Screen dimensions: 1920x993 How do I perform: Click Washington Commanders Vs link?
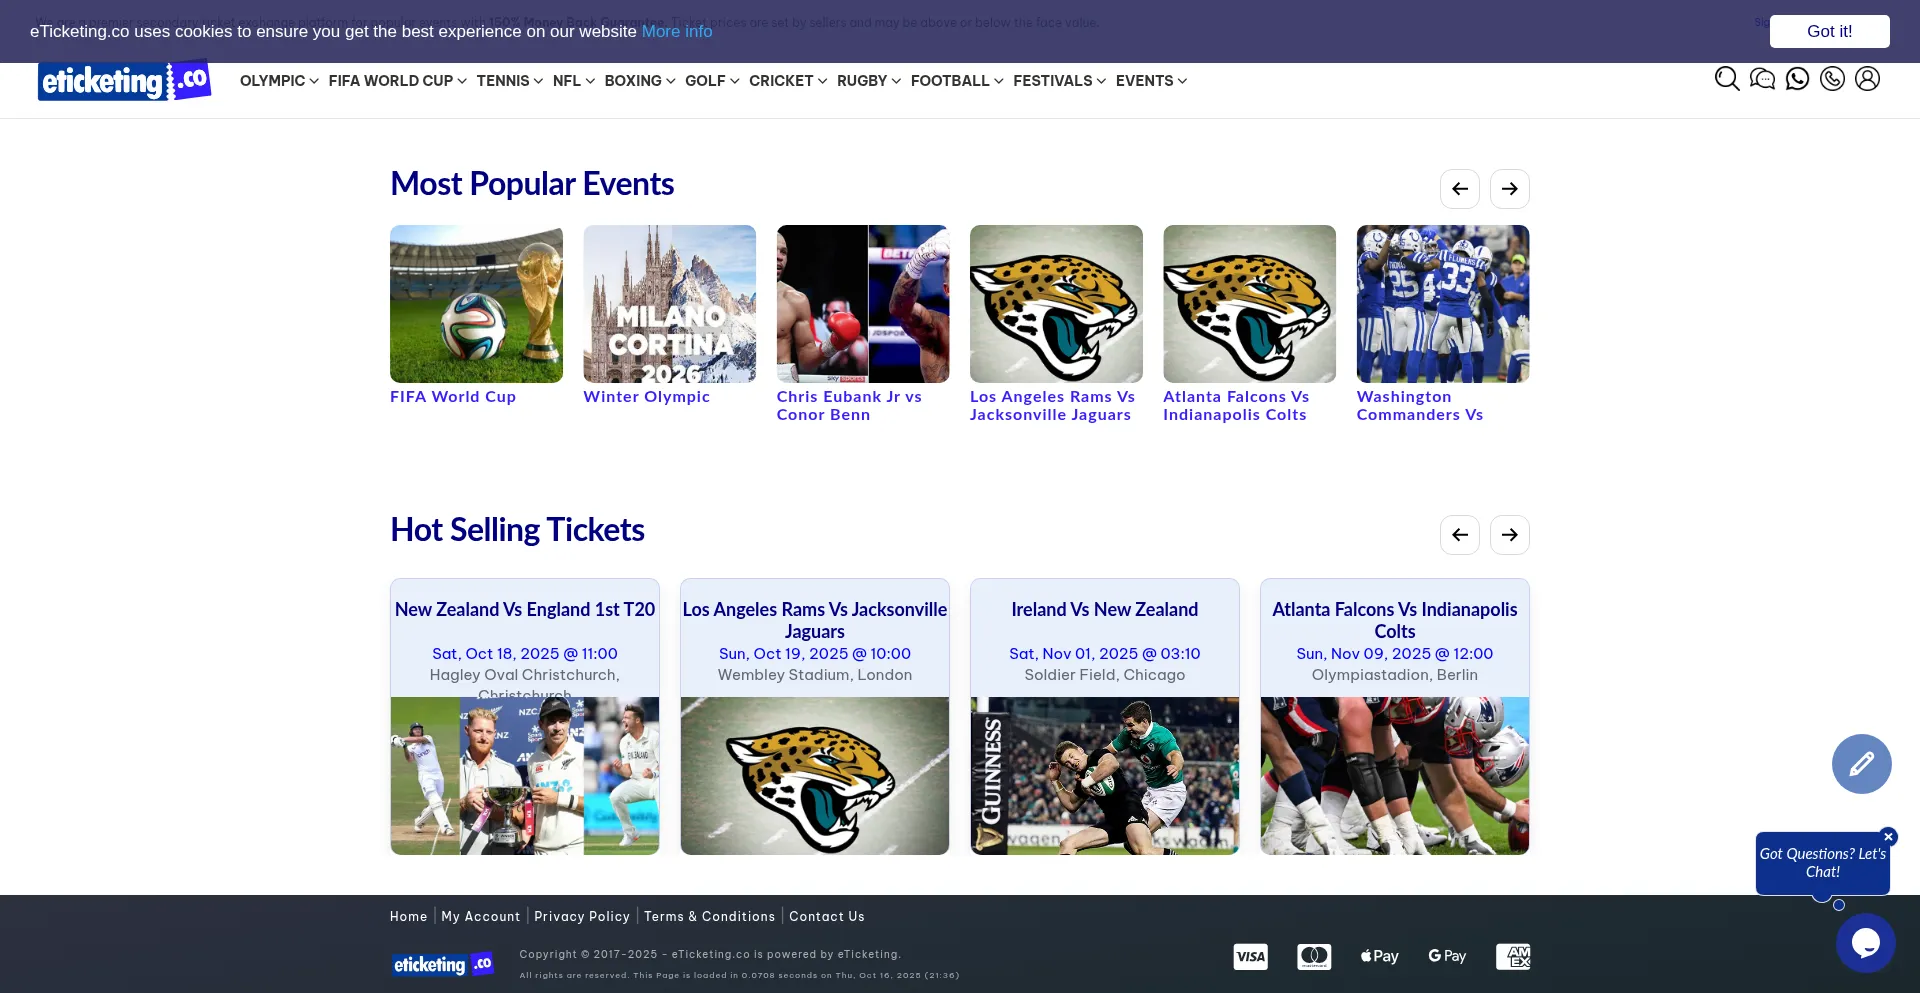(1419, 406)
